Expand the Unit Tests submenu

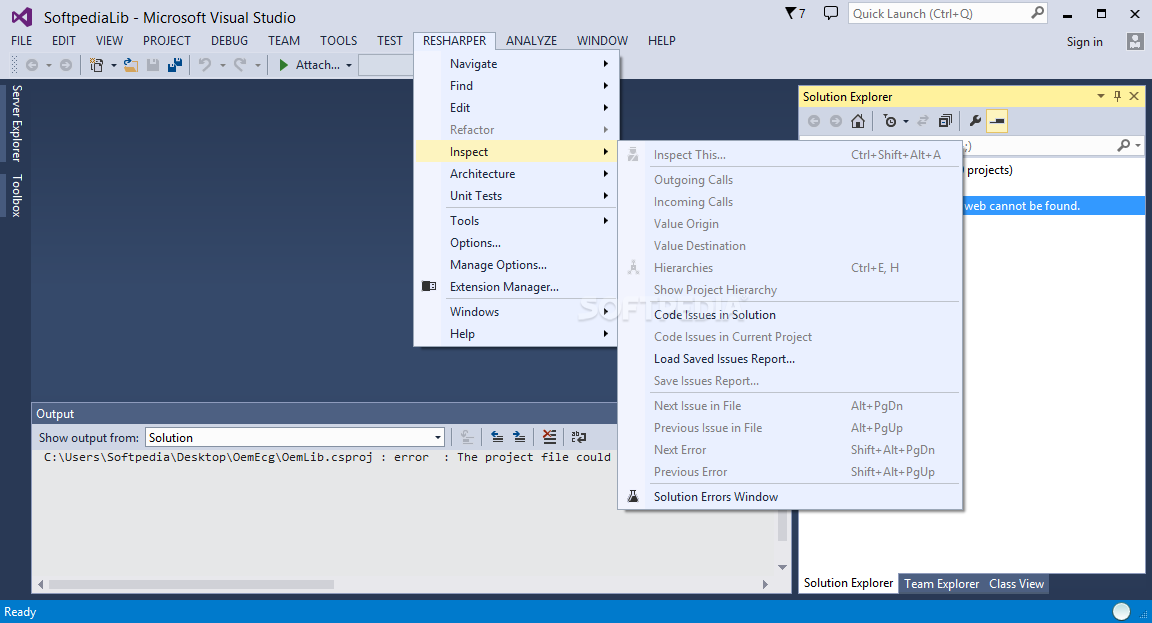coord(516,196)
